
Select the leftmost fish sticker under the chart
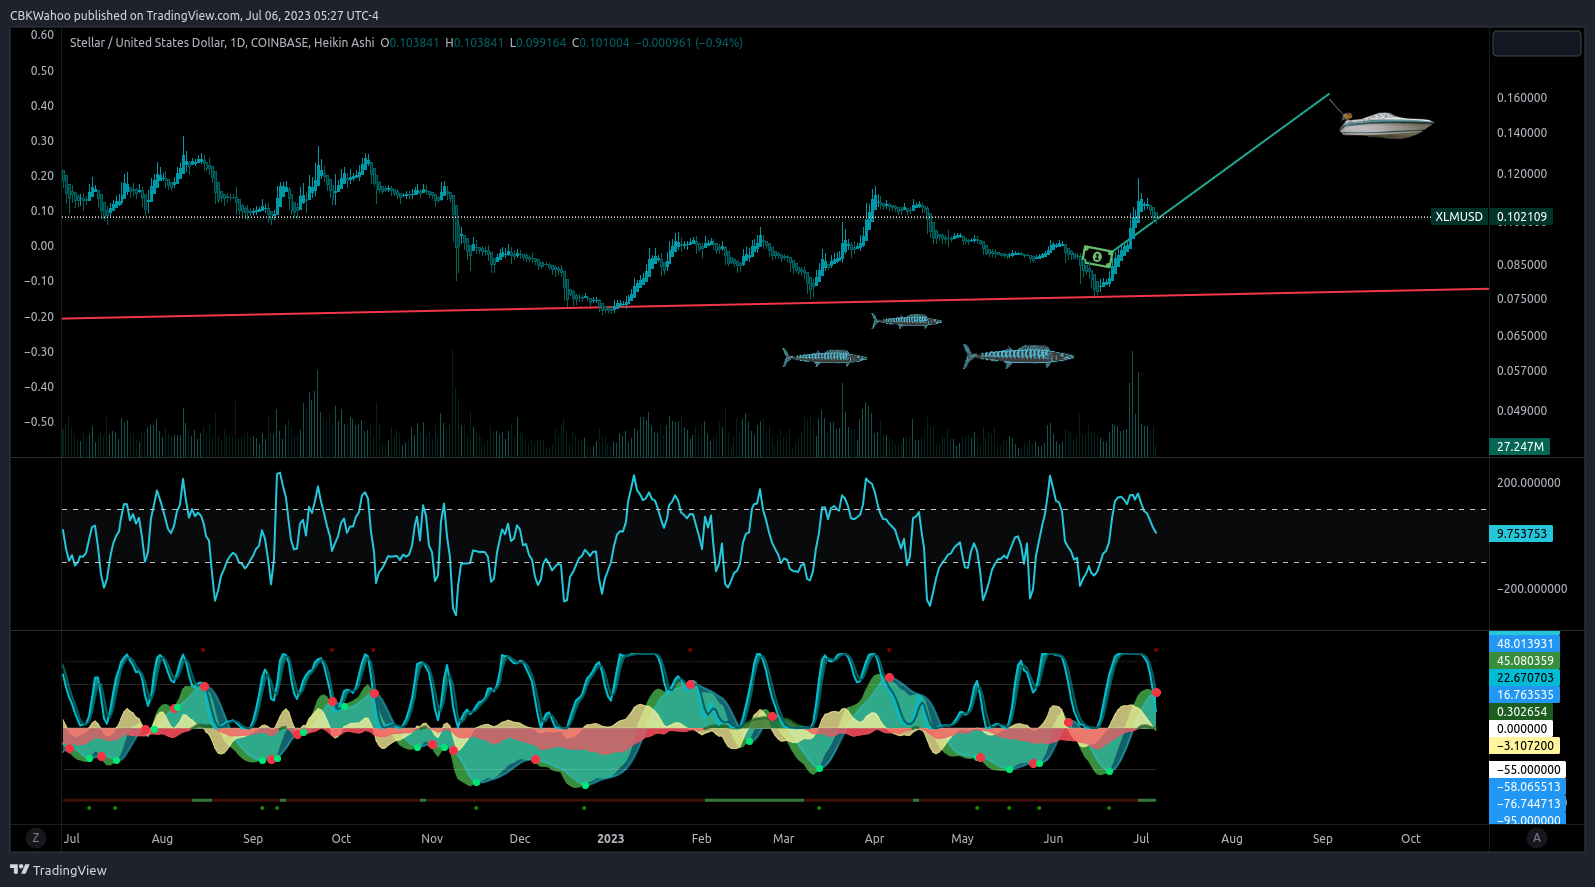[824, 357]
